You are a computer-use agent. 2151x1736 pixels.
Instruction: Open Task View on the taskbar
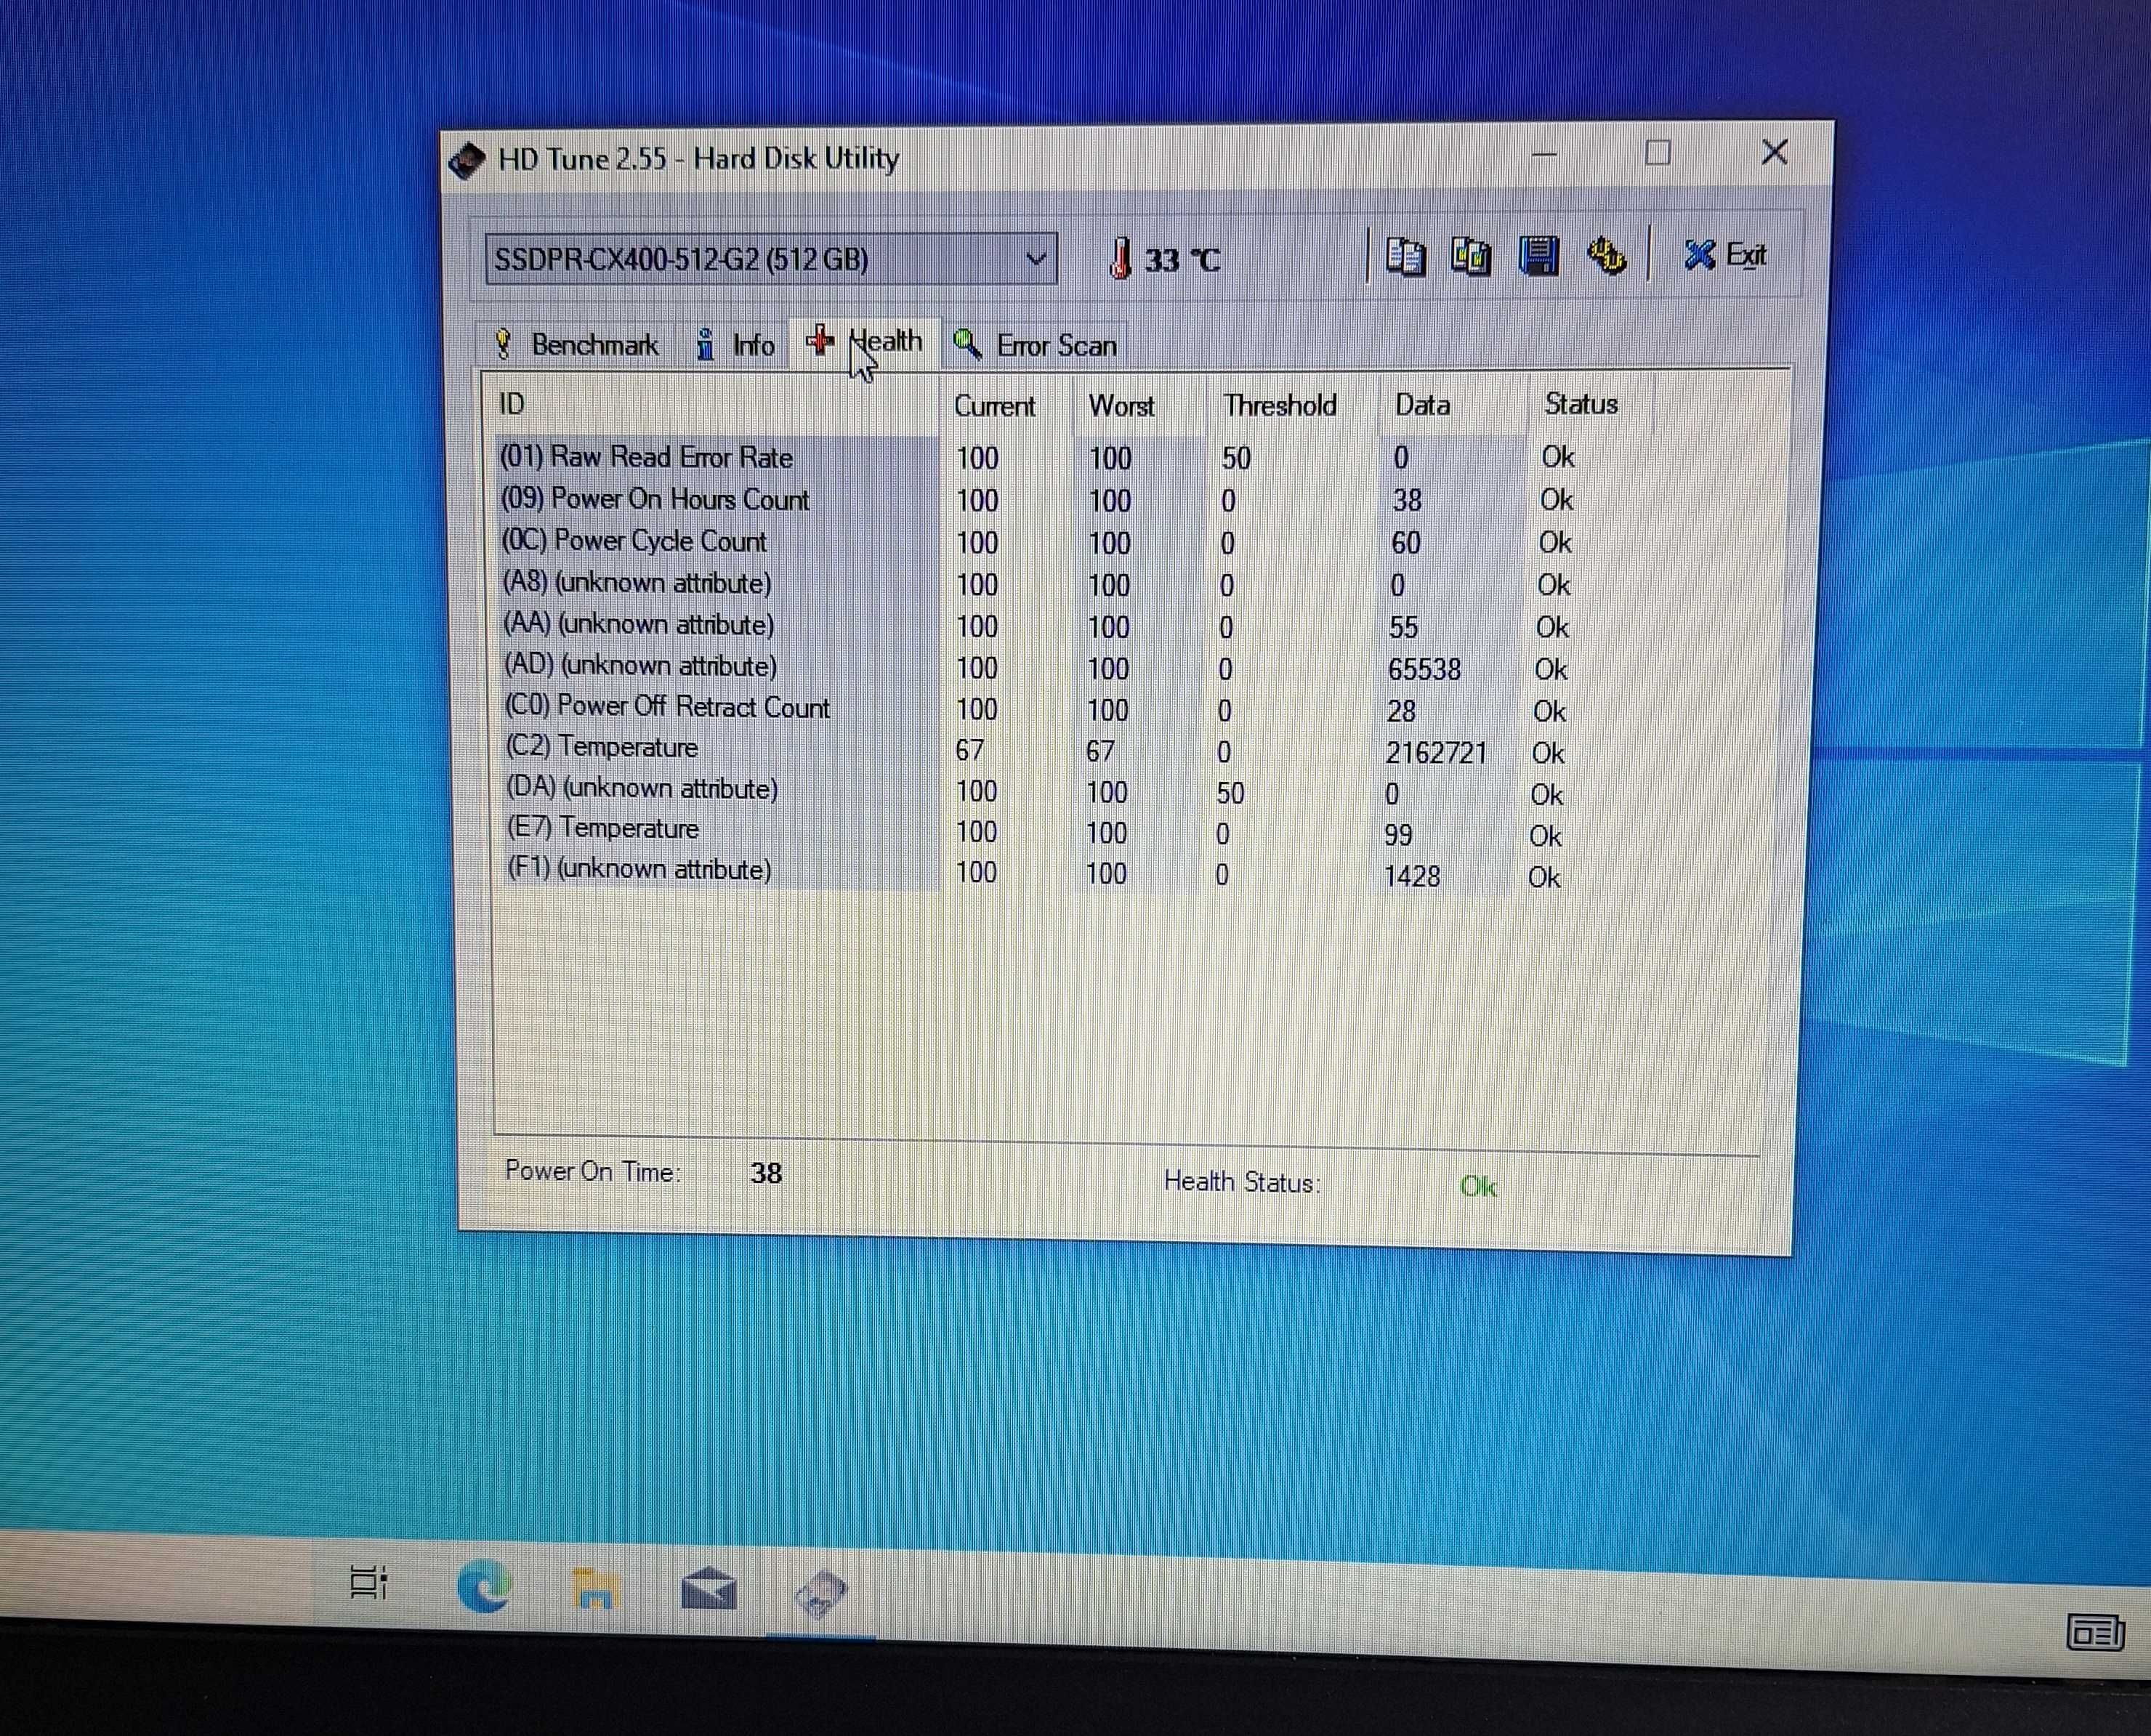(x=368, y=1582)
